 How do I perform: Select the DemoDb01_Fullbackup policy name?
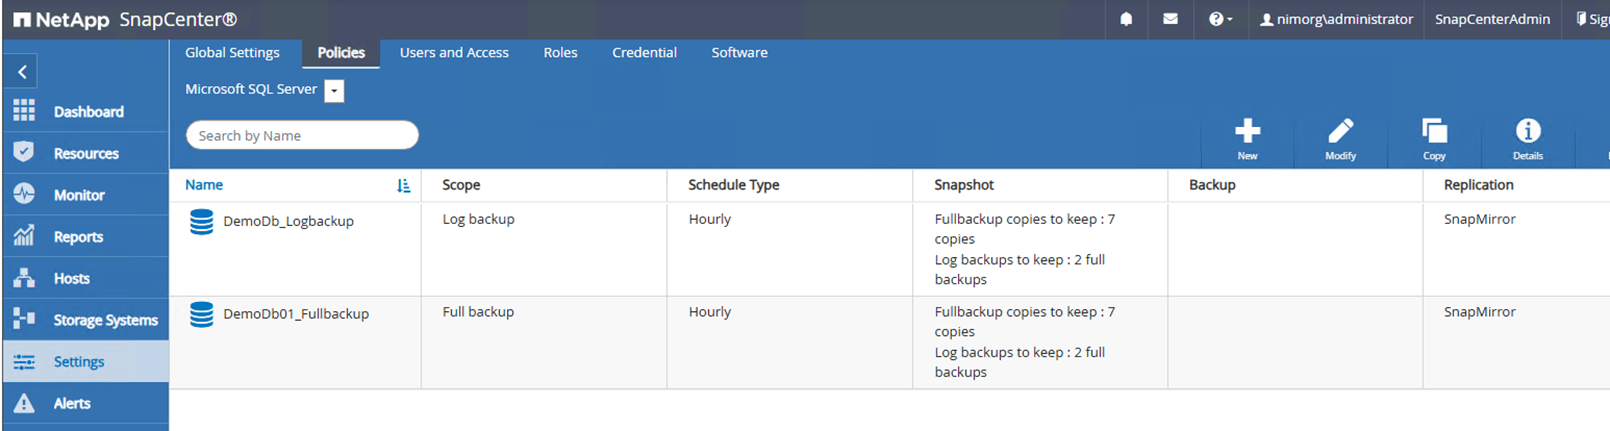pyautogui.click(x=296, y=314)
